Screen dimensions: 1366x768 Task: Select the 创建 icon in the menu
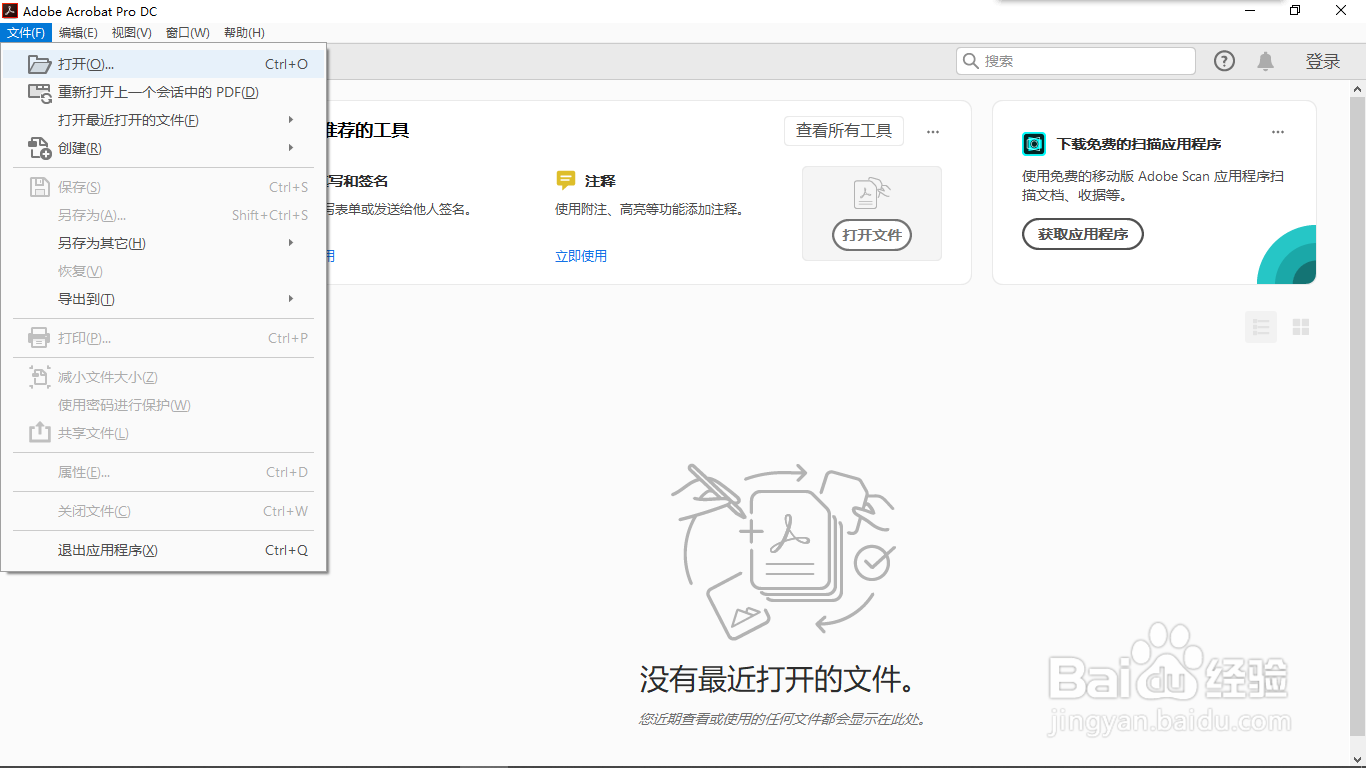pos(39,147)
